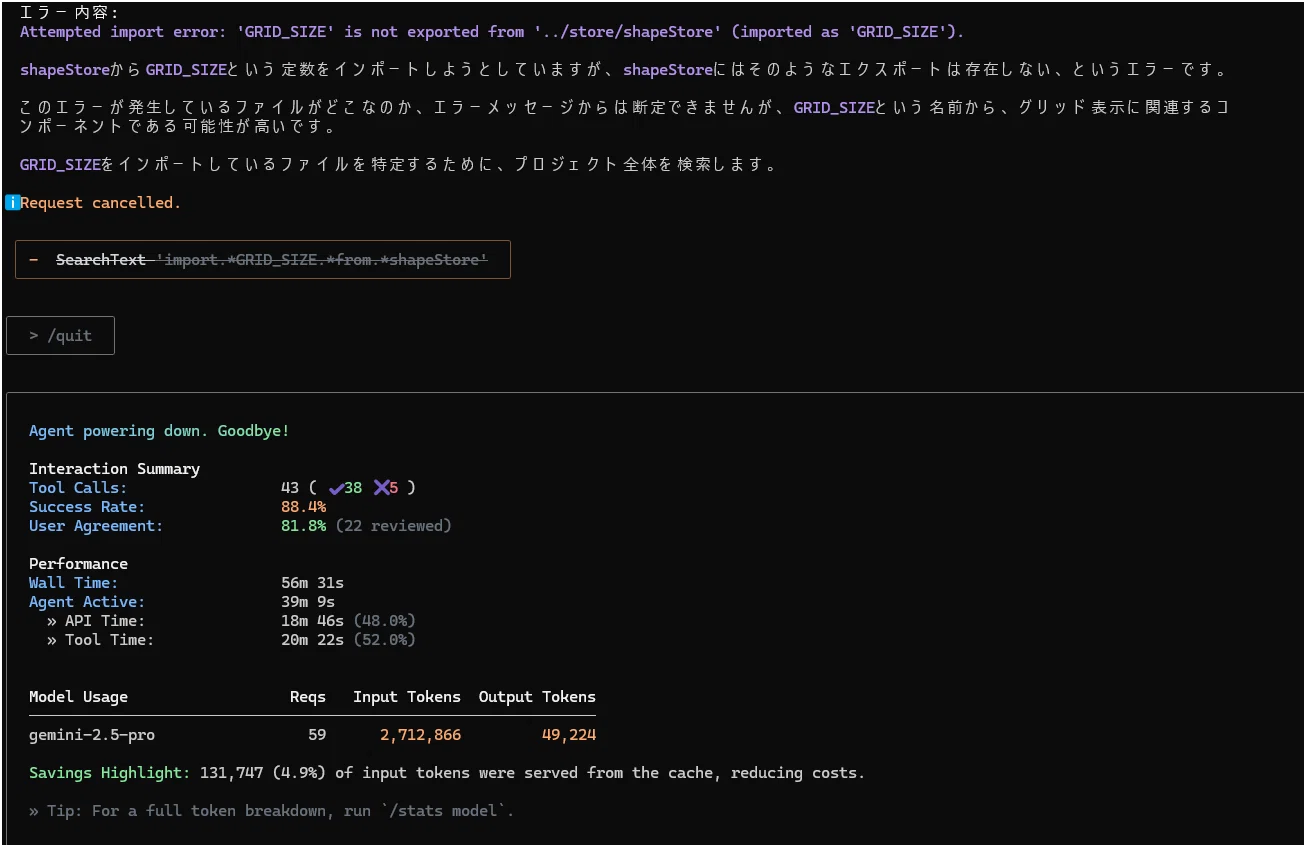This screenshot has height=847, width=1306.
Task: Click the '(22 reviewed)' text
Action: point(393,526)
